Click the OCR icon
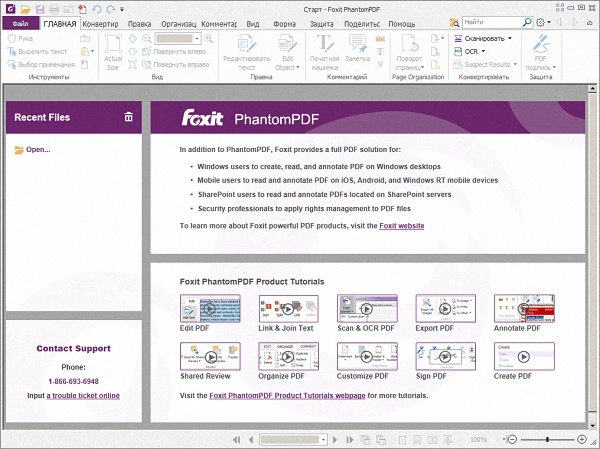The height and width of the screenshot is (449, 600). coord(458,51)
